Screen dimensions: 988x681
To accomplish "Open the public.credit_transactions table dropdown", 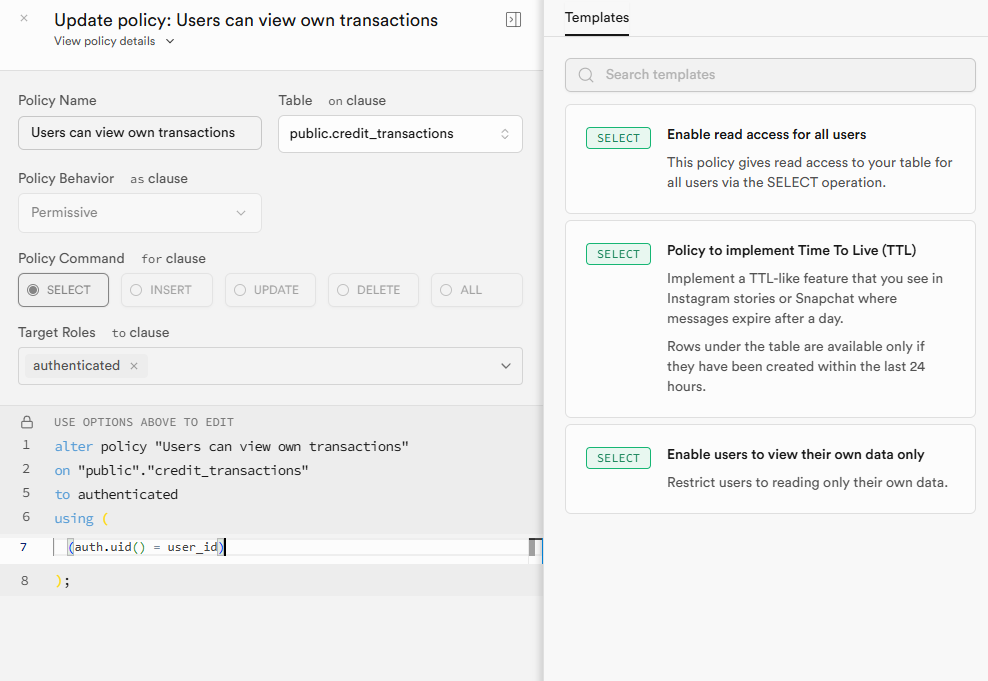I will [x=400, y=133].
